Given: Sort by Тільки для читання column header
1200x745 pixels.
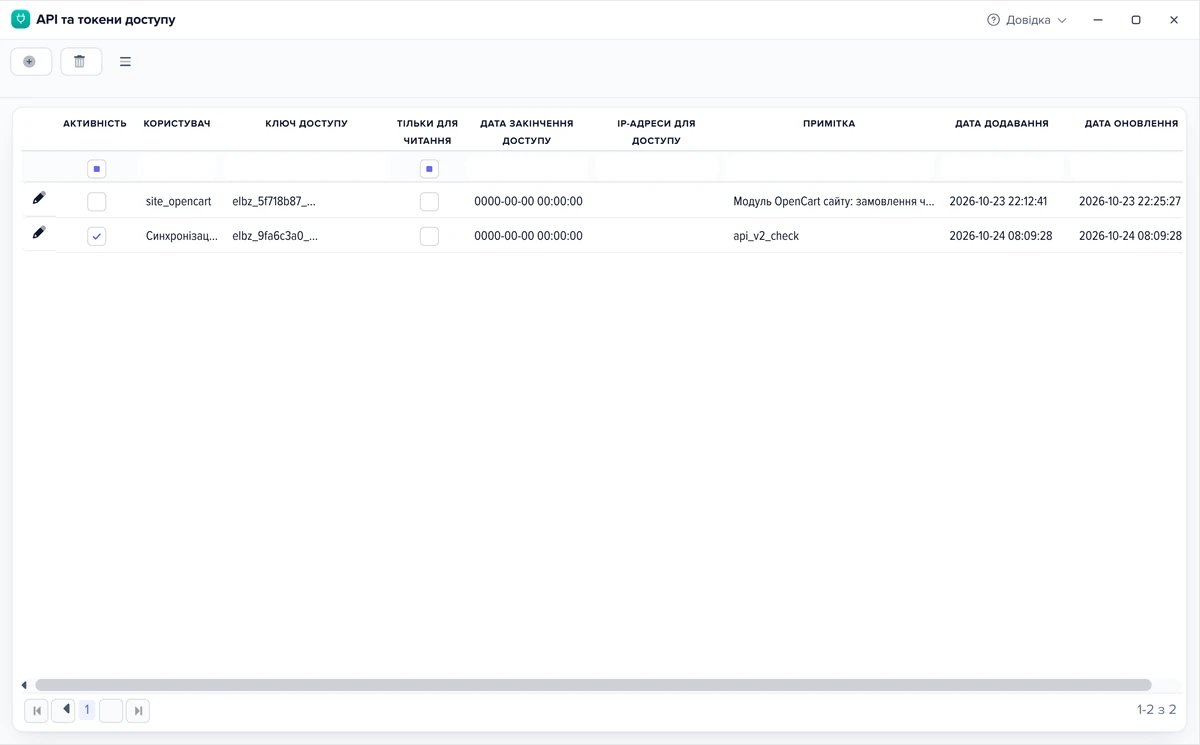Looking at the screenshot, I should (x=427, y=132).
